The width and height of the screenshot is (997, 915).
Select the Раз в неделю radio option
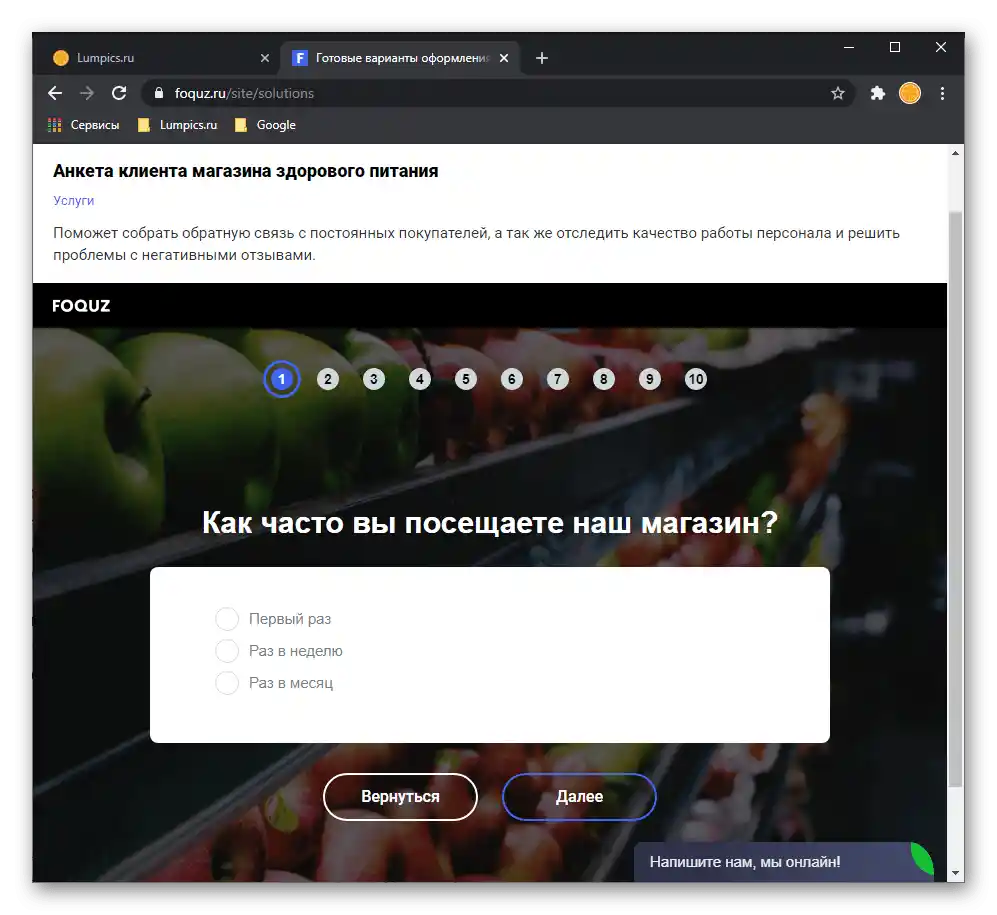pos(227,650)
